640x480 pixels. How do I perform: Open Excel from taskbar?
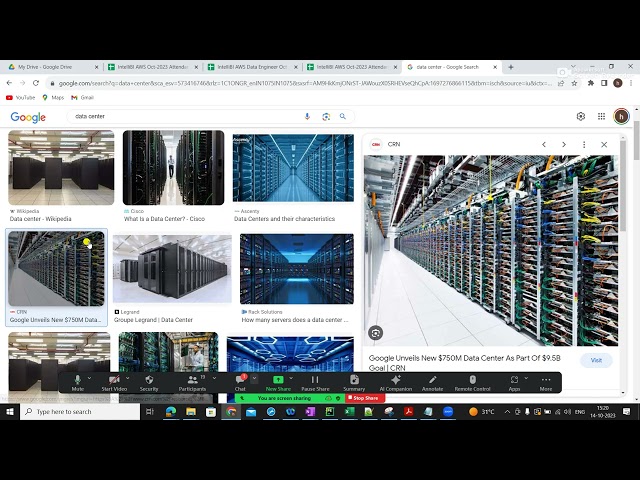coord(349,412)
